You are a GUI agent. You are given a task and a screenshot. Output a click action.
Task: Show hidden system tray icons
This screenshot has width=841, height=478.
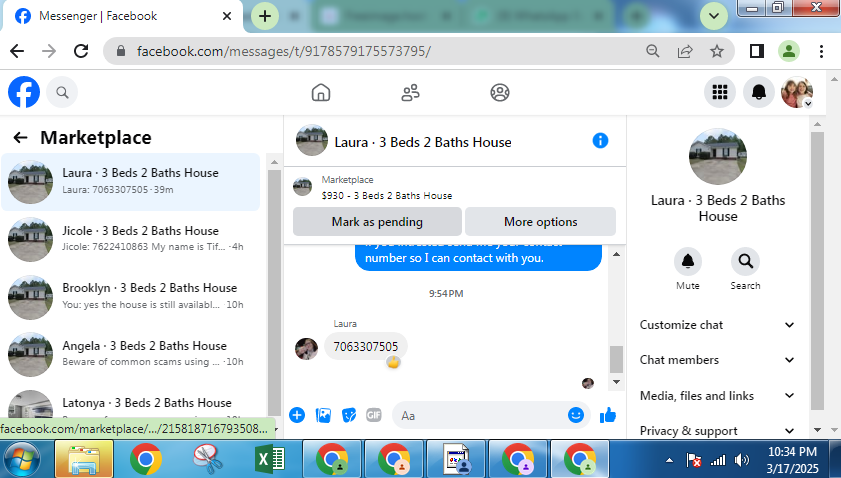tap(669, 460)
